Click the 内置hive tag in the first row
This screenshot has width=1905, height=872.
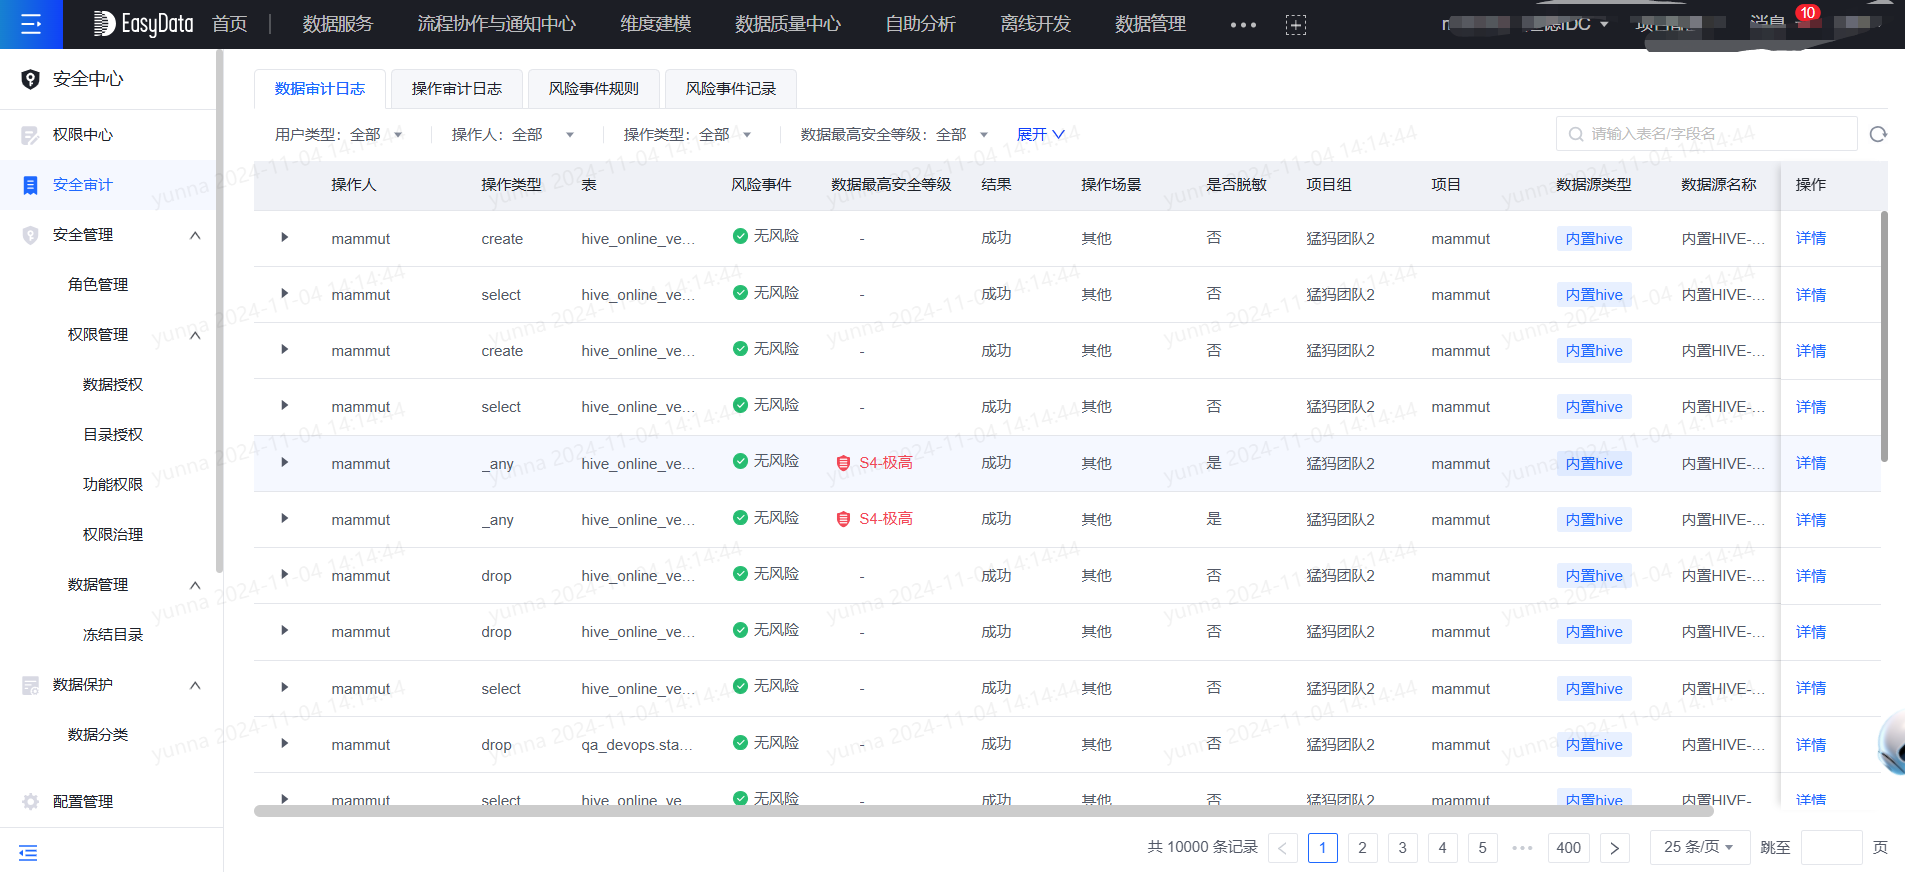tap(1594, 238)
